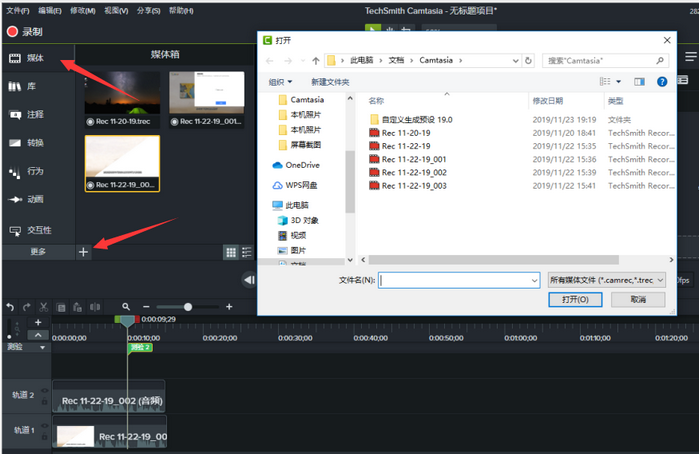Click previous frame playback button
This screenshot has height=454, width=699.
pyautogui.click(x=249, y=280)
